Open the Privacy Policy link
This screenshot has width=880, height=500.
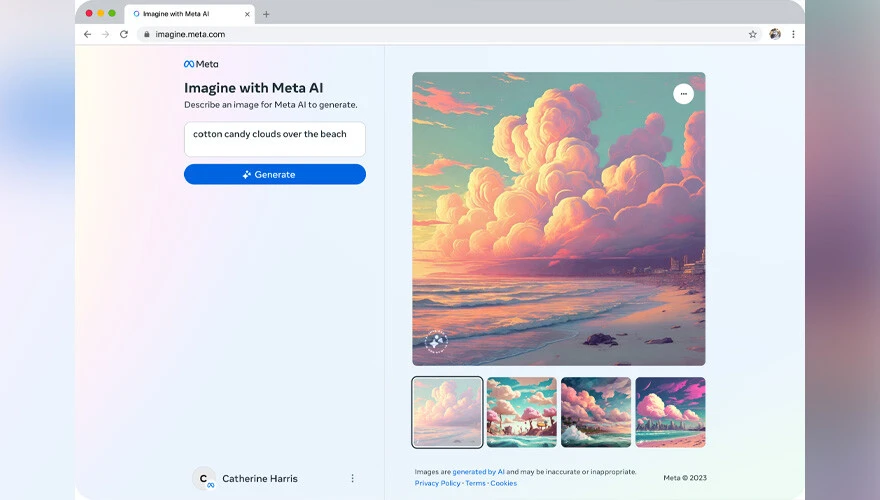437,483
